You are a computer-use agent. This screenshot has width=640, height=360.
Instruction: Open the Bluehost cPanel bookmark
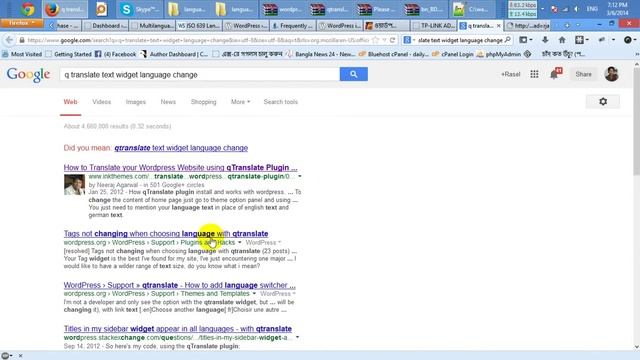point(394,54)
